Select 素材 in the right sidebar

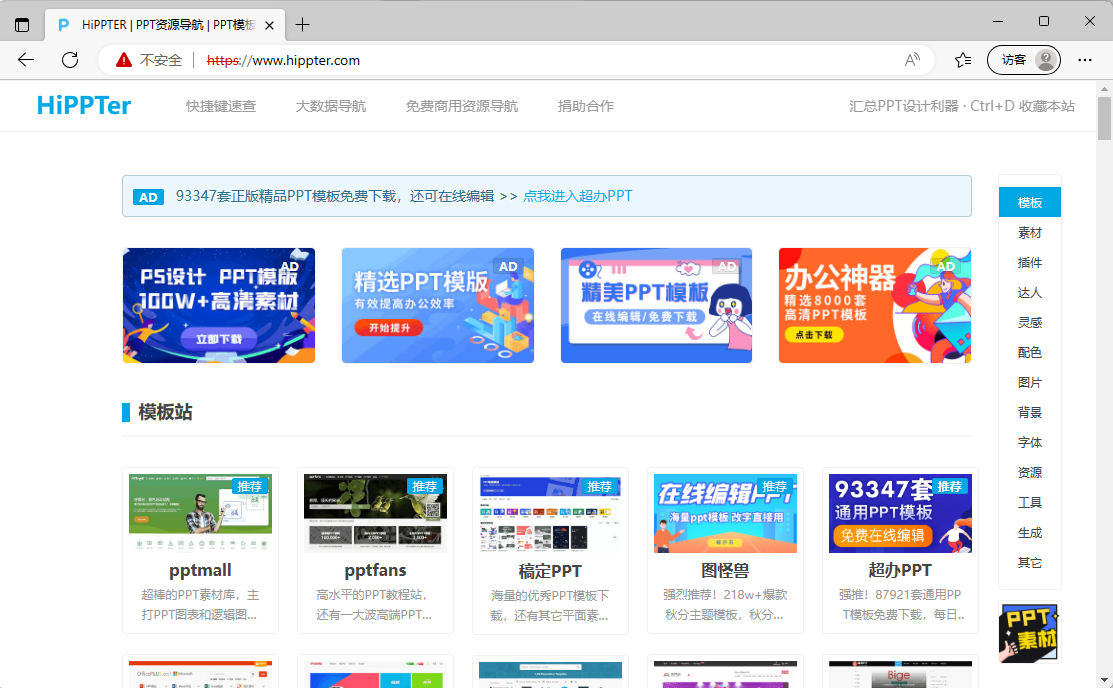[1029, 233]
